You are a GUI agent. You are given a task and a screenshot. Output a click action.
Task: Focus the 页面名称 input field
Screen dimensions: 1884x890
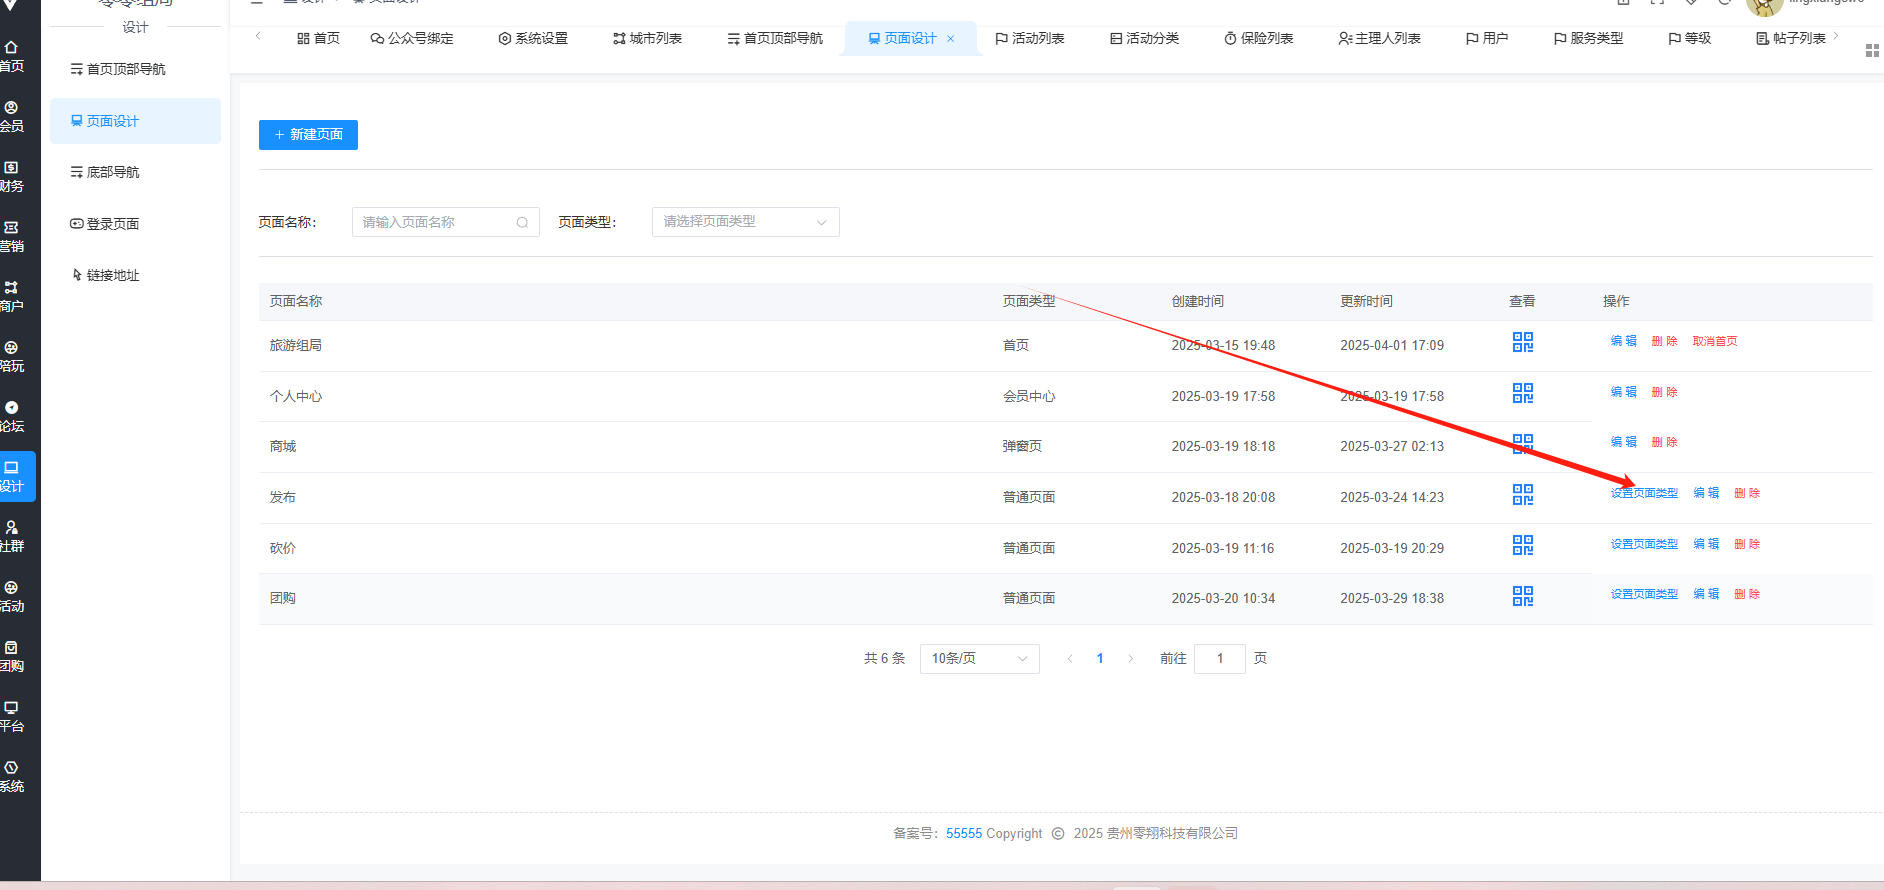click(x=435, y=223)
